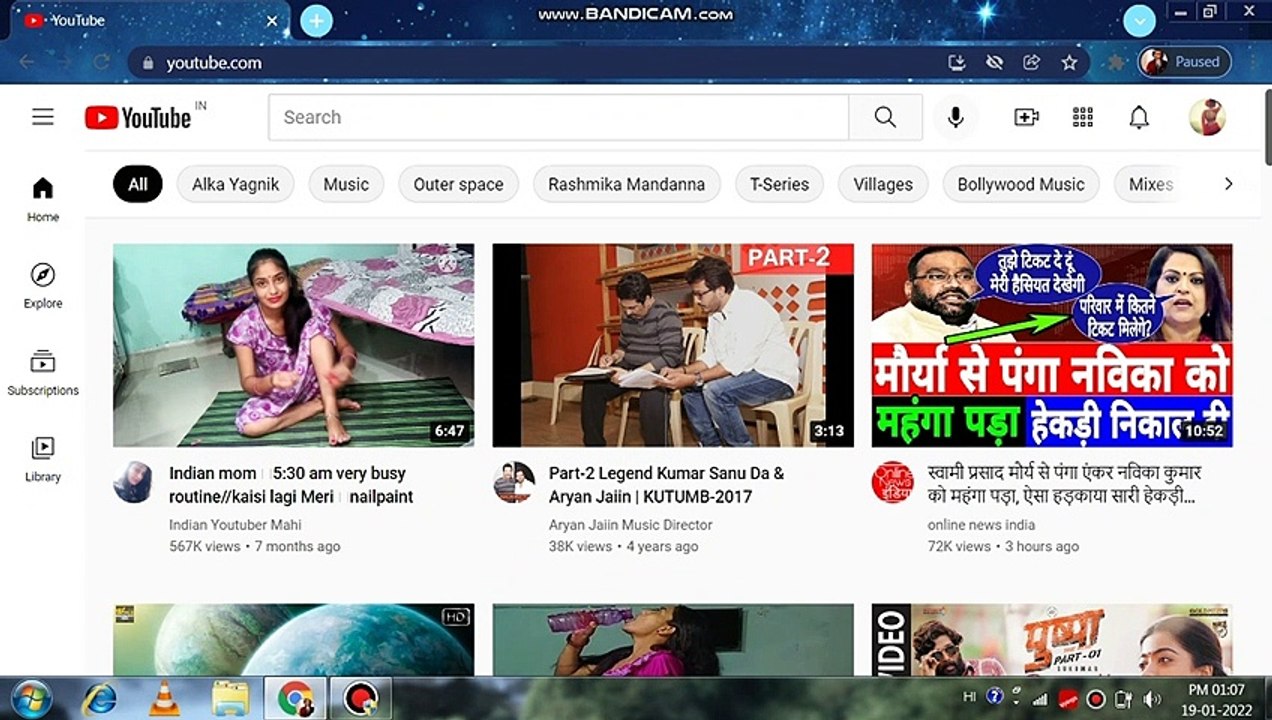Click the HI language indicator in tray
Viewport: 1272px width, 720px height.
tap(969, 696)
